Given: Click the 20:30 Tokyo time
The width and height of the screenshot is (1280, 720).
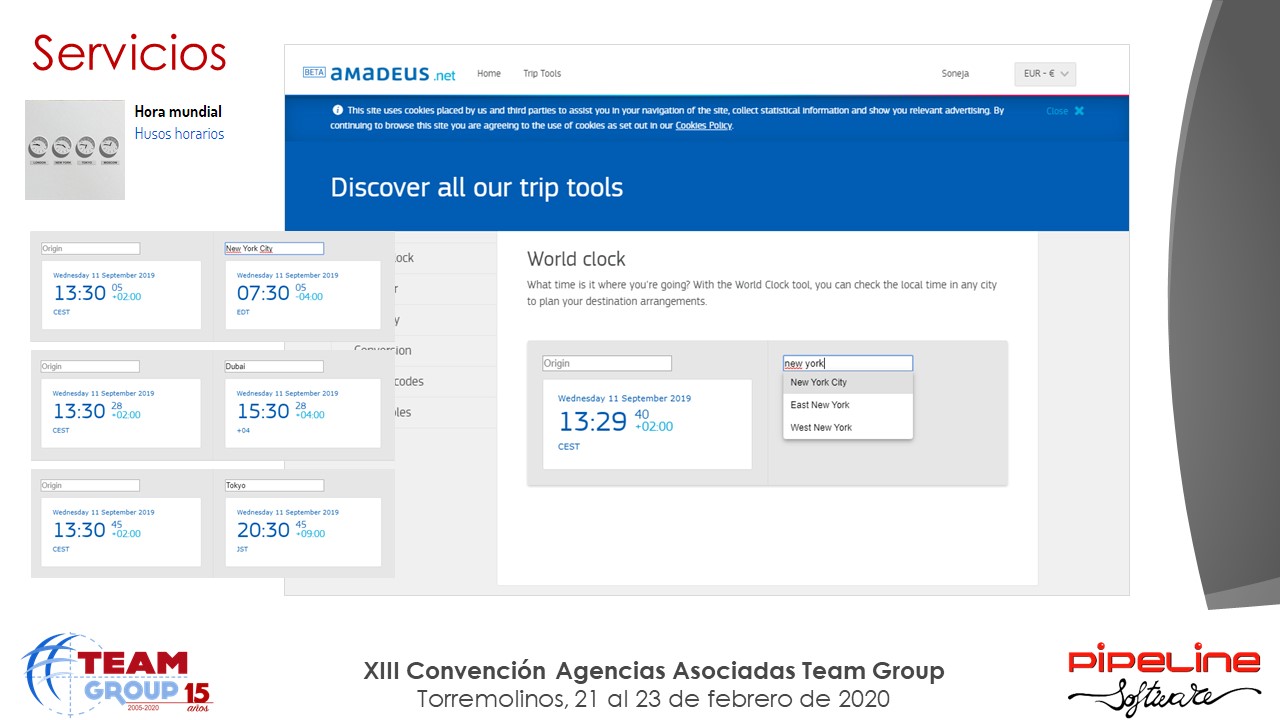Looking at the screenshot, I should coord(263,530).
